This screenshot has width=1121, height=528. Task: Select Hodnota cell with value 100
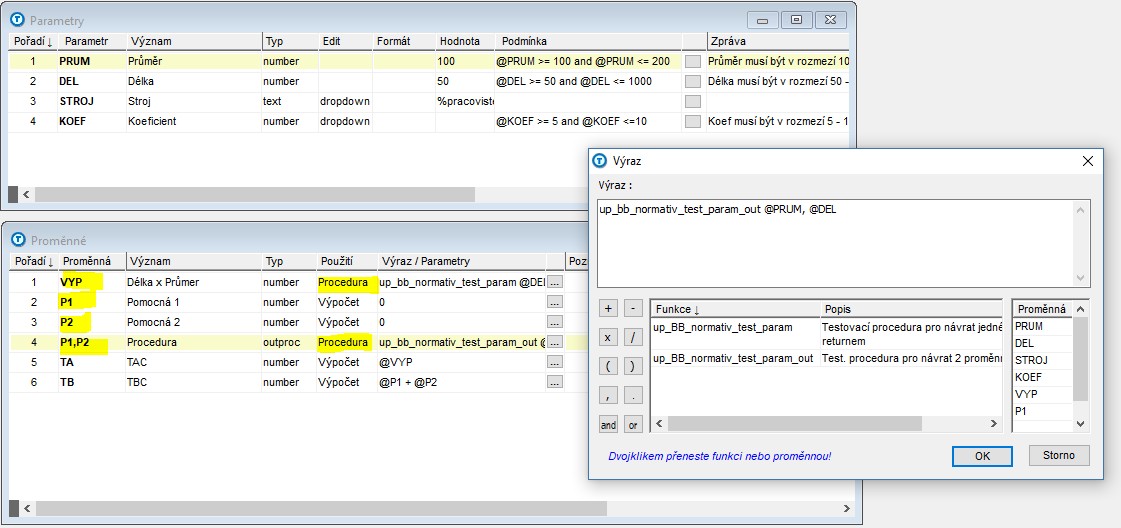click(x=465, y=61)
